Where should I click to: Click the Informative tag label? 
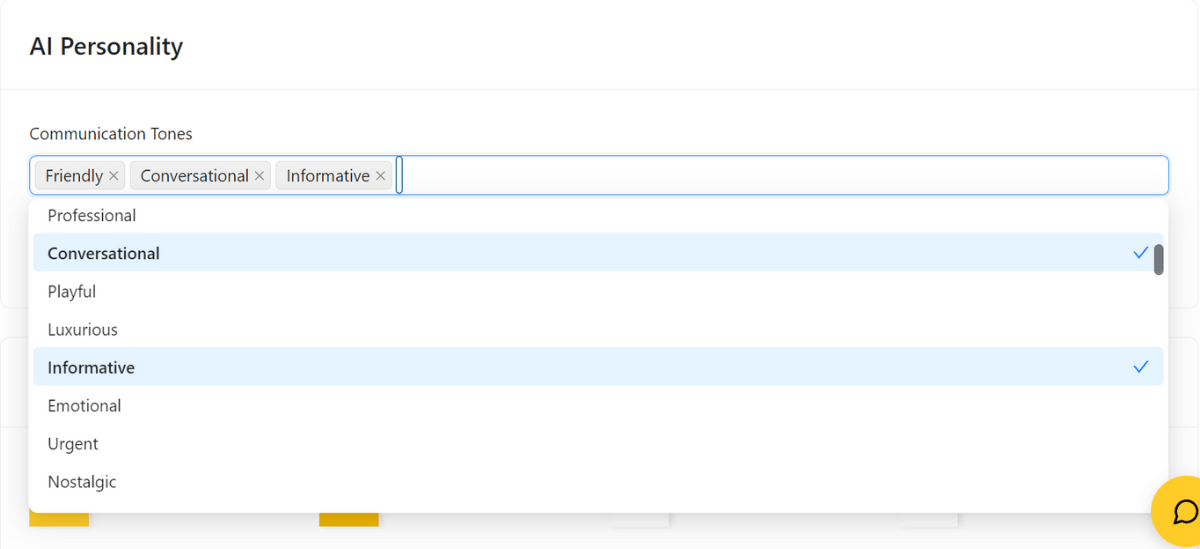(328, 176)
